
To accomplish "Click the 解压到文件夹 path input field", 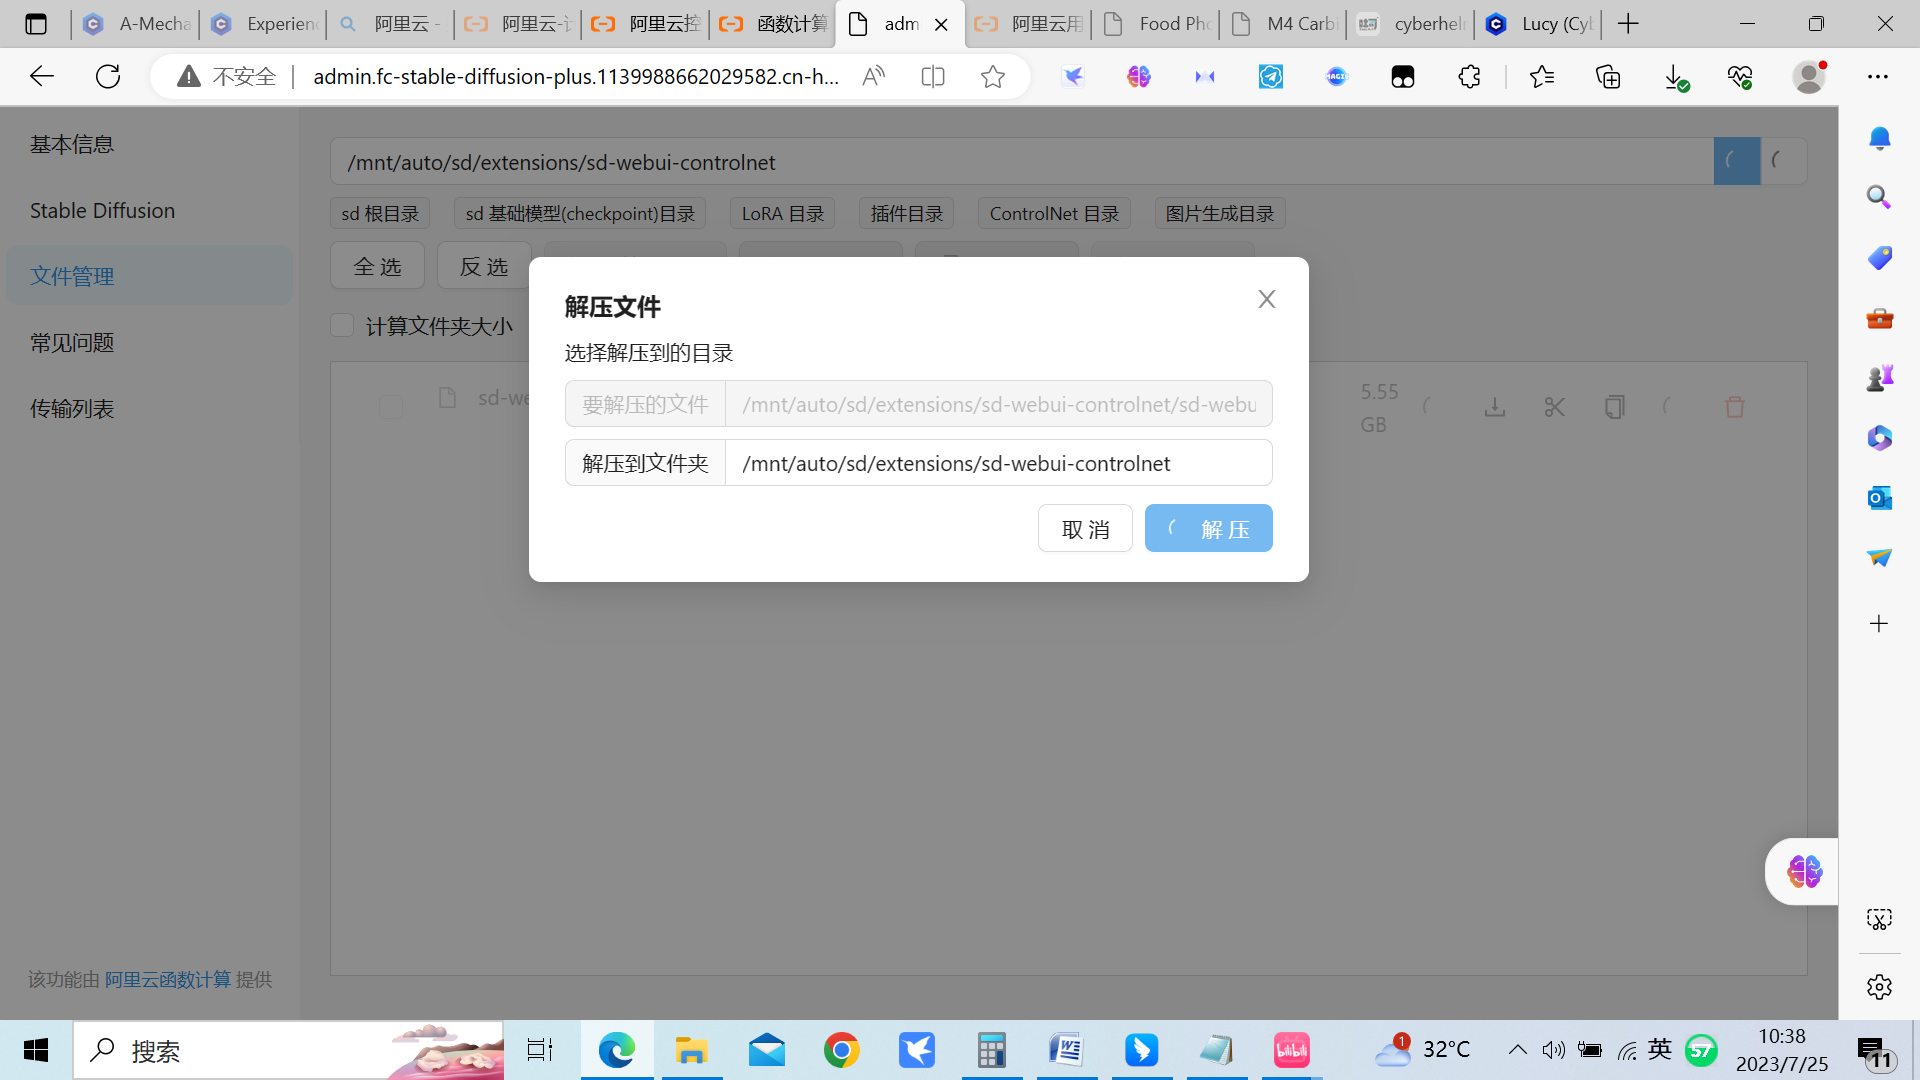I will (x=997, y=463).
